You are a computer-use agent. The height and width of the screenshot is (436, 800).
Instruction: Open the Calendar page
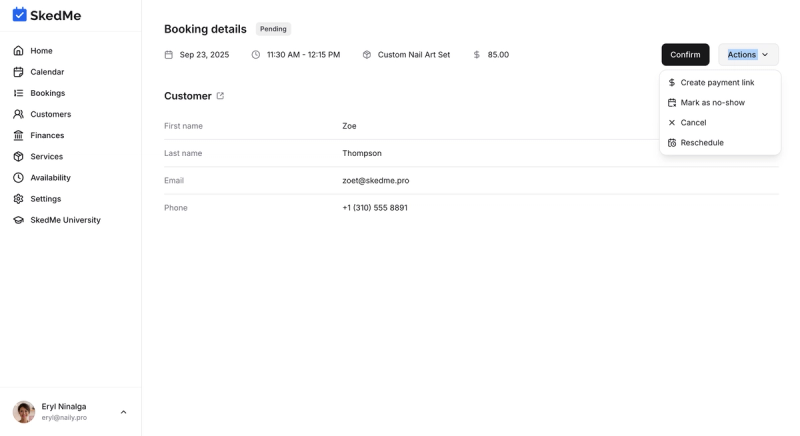coord(47,72)
